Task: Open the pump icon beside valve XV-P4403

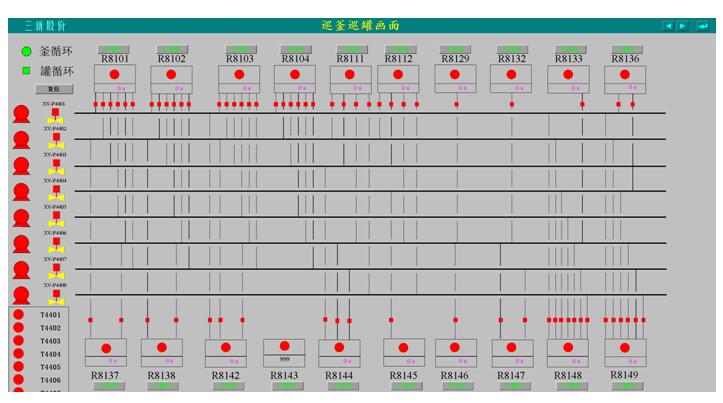Action: pyautogui.click(x=21, y=166)
